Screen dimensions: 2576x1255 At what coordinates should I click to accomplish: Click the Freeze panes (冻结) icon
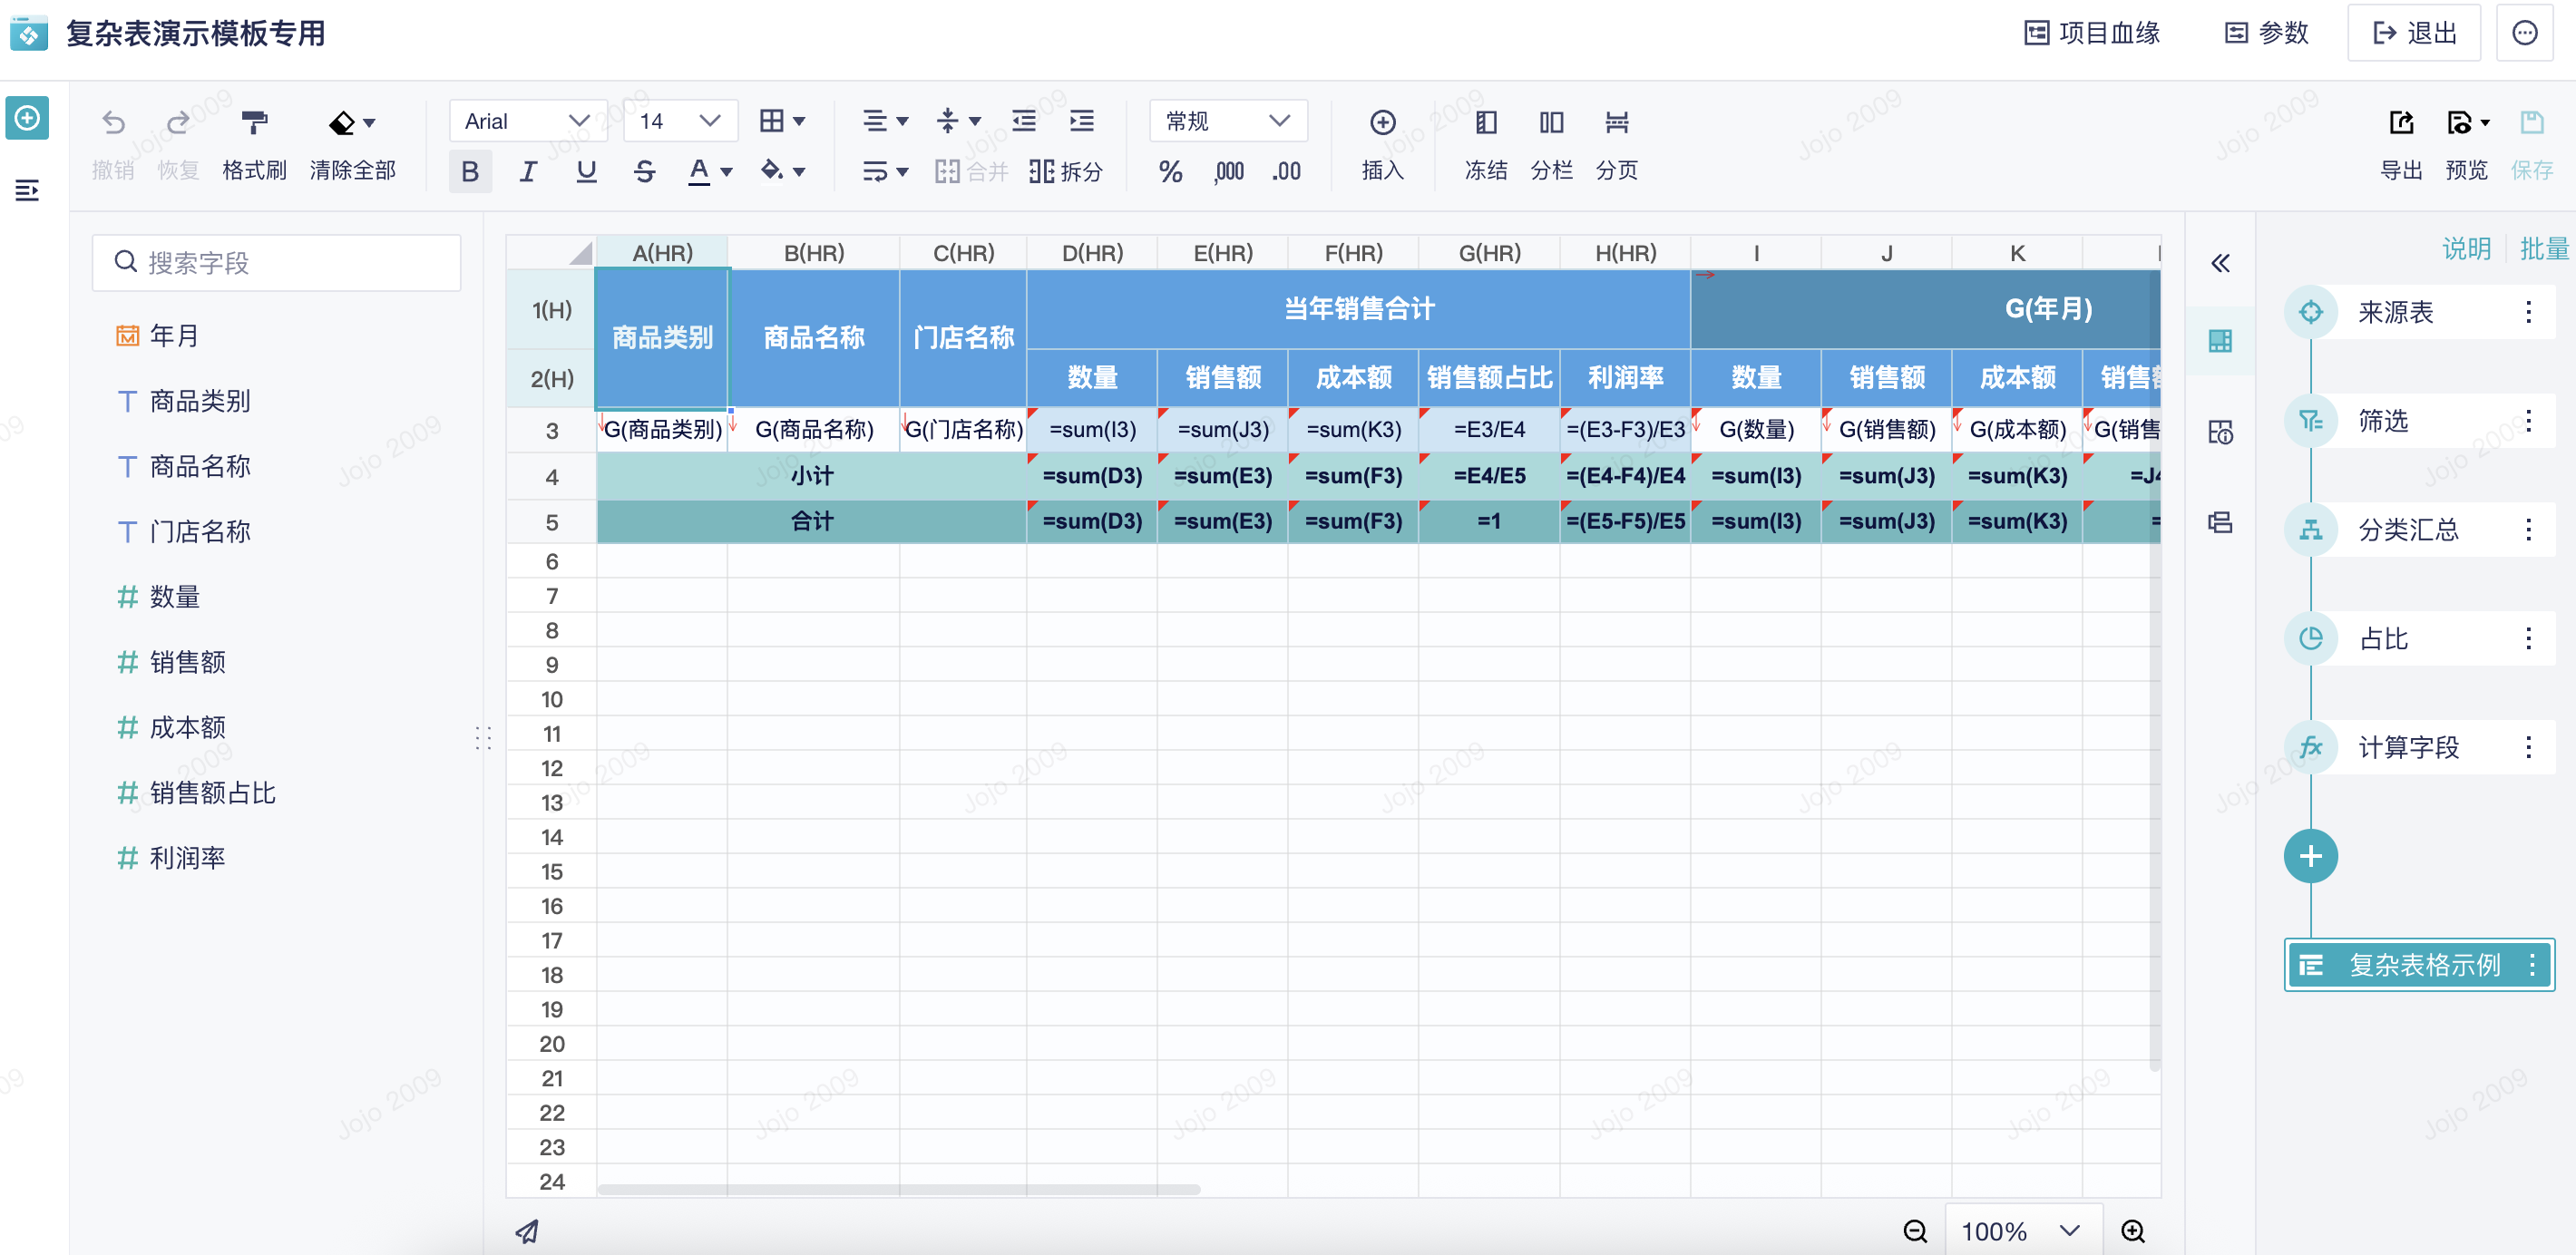1485,123
